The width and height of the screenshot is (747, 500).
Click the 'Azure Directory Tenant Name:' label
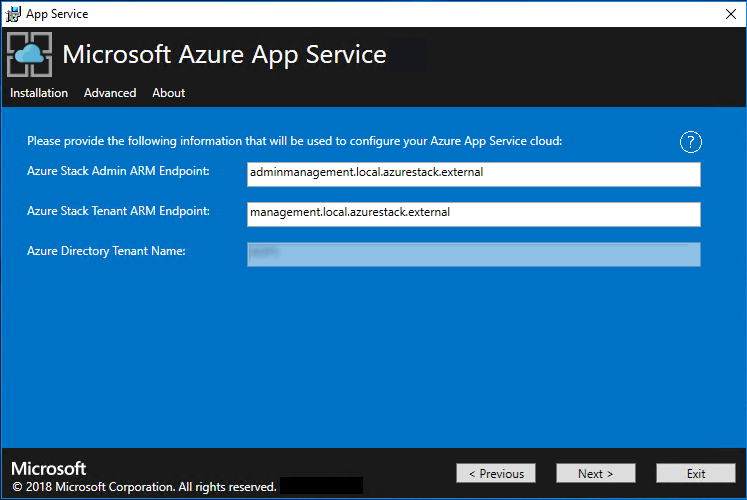[x=106, y=251]
